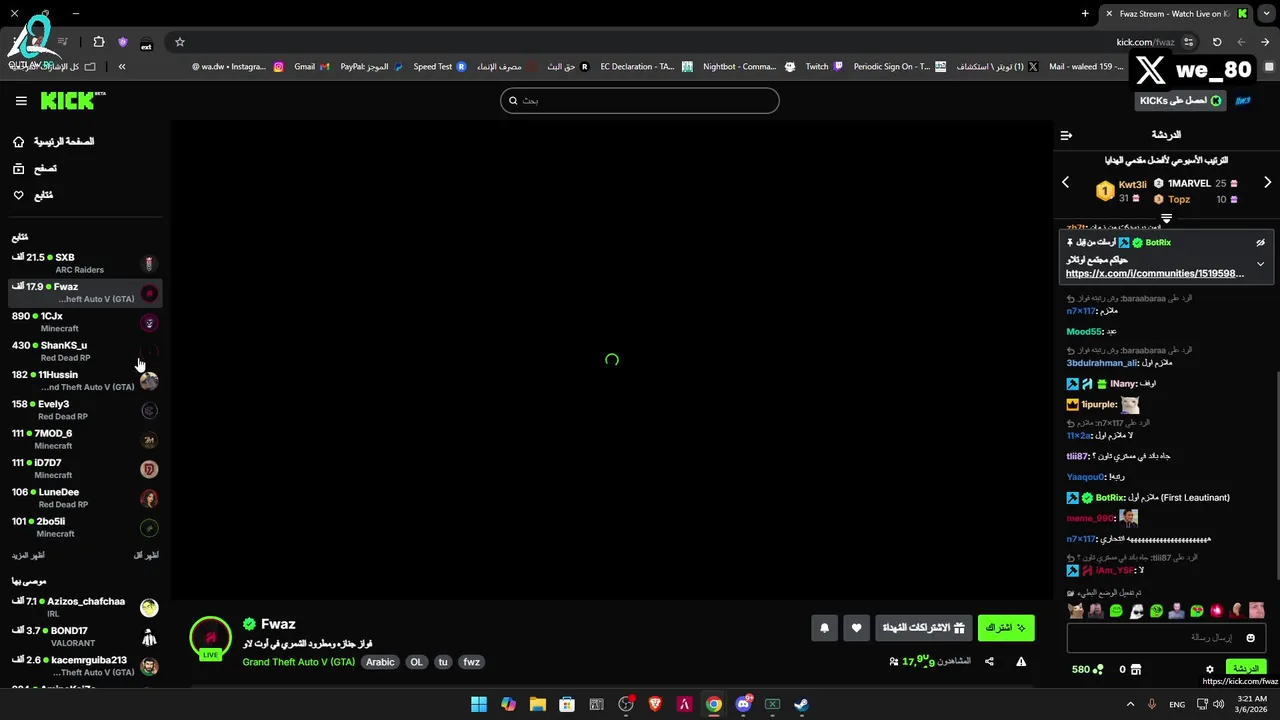The image size is (1280, 720).
Task: Open SXB channel in followed list
Action: 85,263
